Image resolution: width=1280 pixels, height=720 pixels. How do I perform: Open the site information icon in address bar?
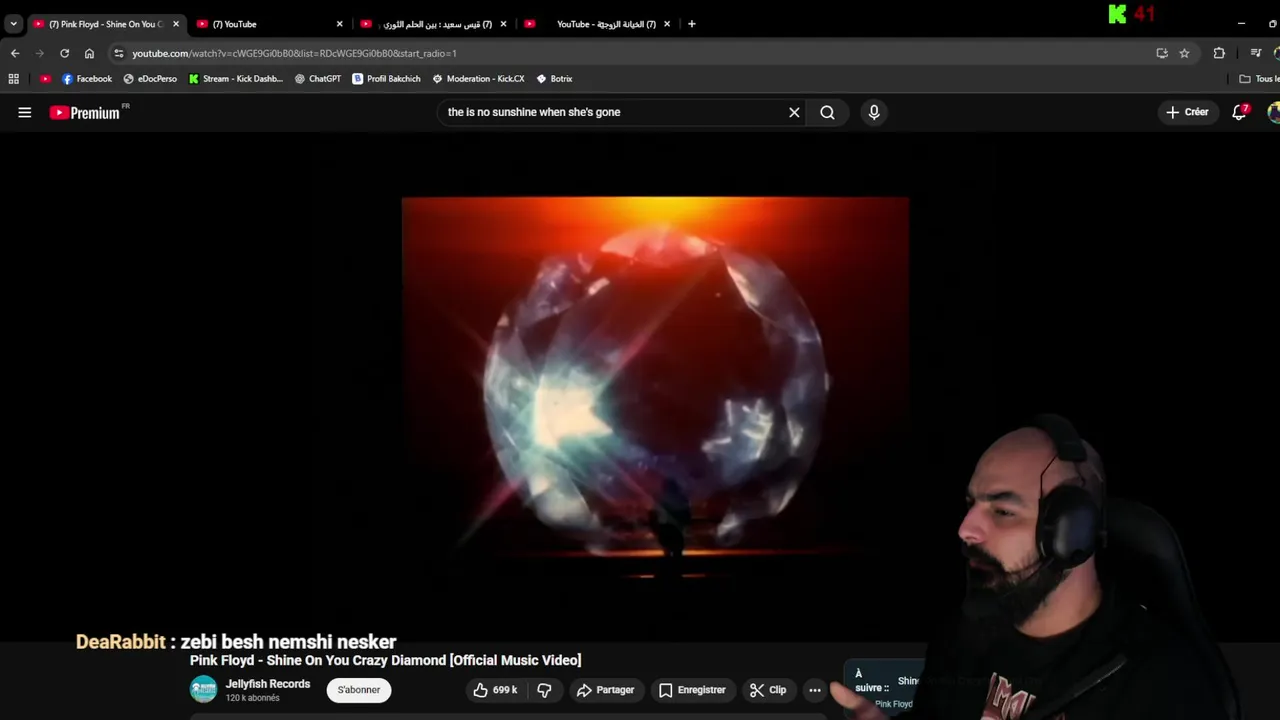coord(119,53)
